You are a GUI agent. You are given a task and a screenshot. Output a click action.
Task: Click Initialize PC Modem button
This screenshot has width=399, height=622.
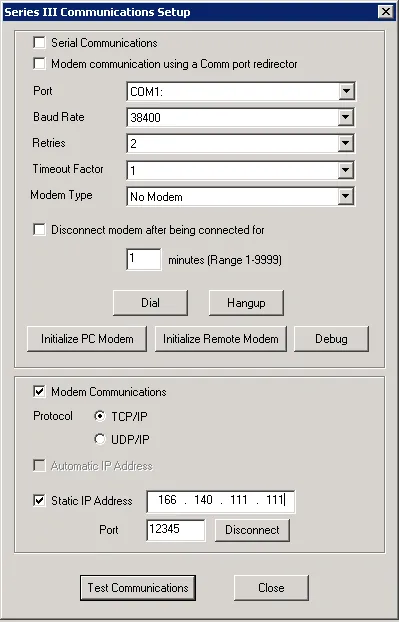tap(87, 339)
